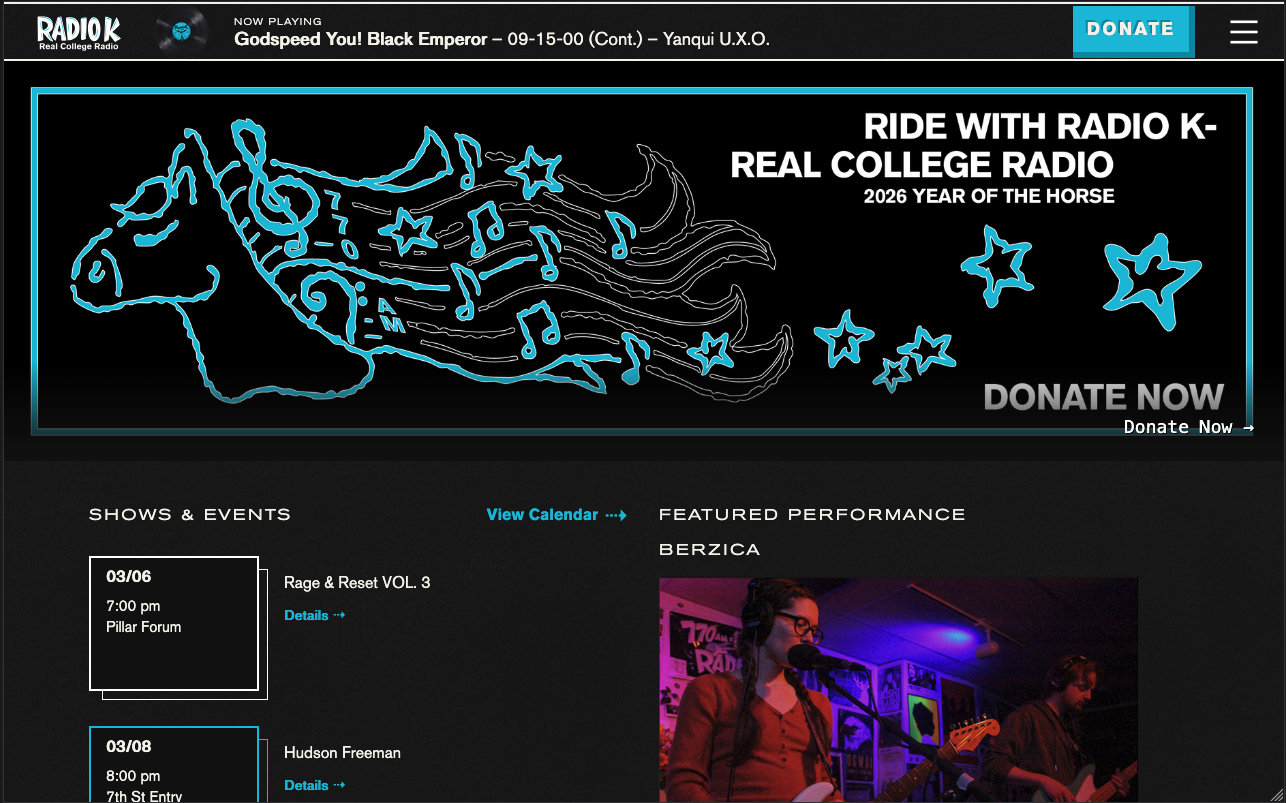Click the spinning vinyl record icon
Image resolution: width=1286 pixels, height=803 pixels.
pyautogui.click(x=181, y=32)
